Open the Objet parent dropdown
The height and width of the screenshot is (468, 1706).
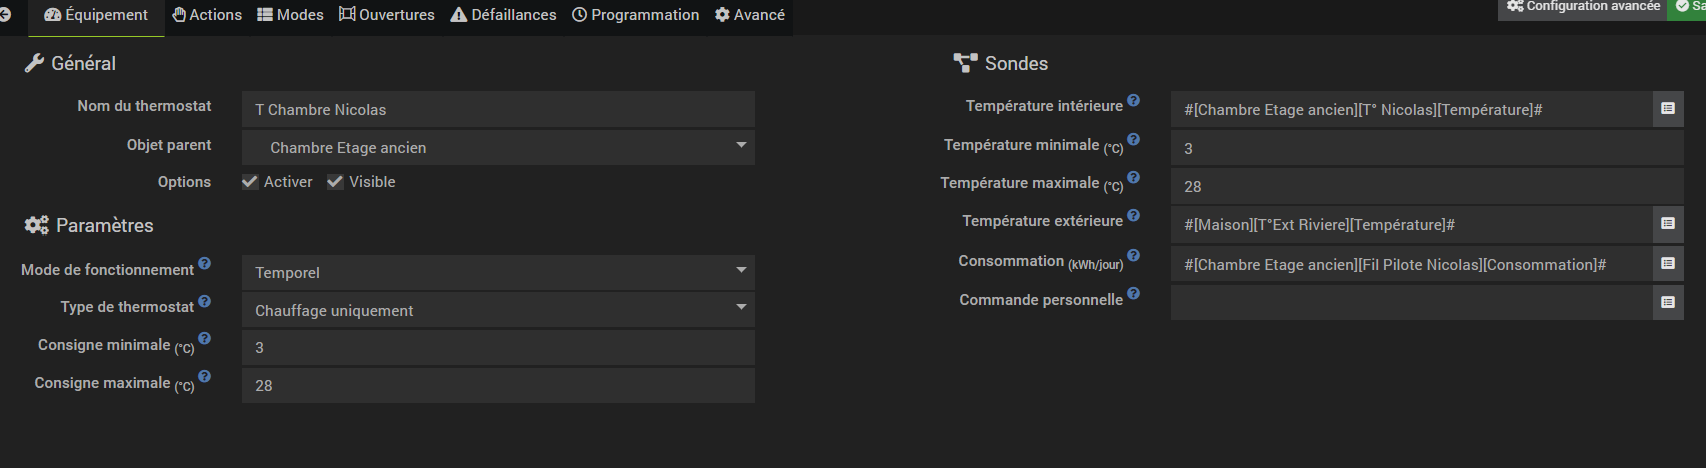tap(498, 147)
